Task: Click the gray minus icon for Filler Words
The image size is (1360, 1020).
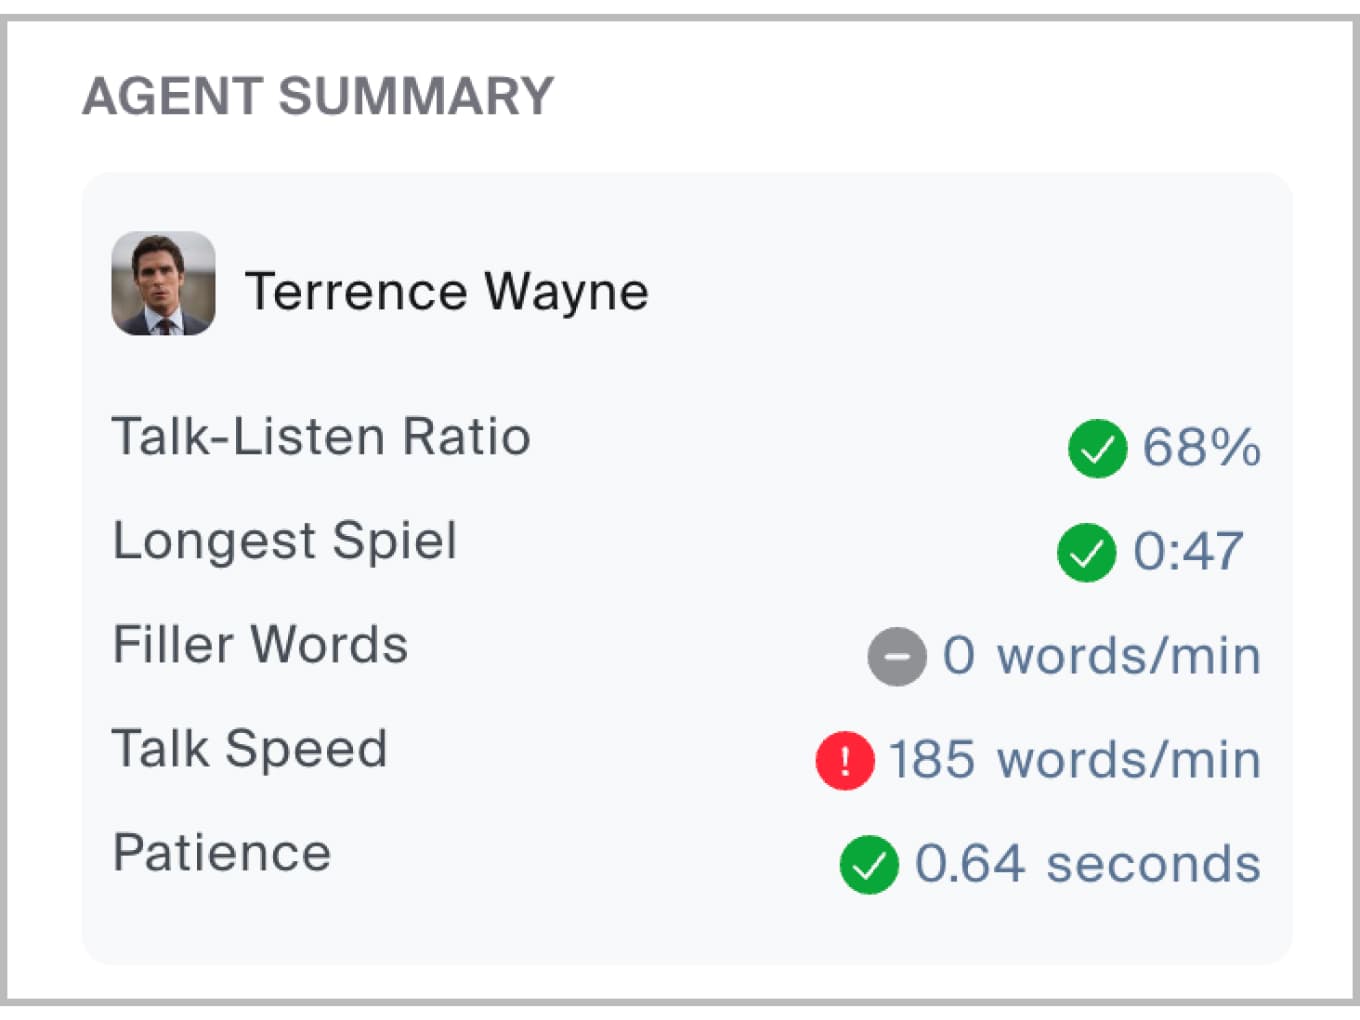Action: (896, 656)
